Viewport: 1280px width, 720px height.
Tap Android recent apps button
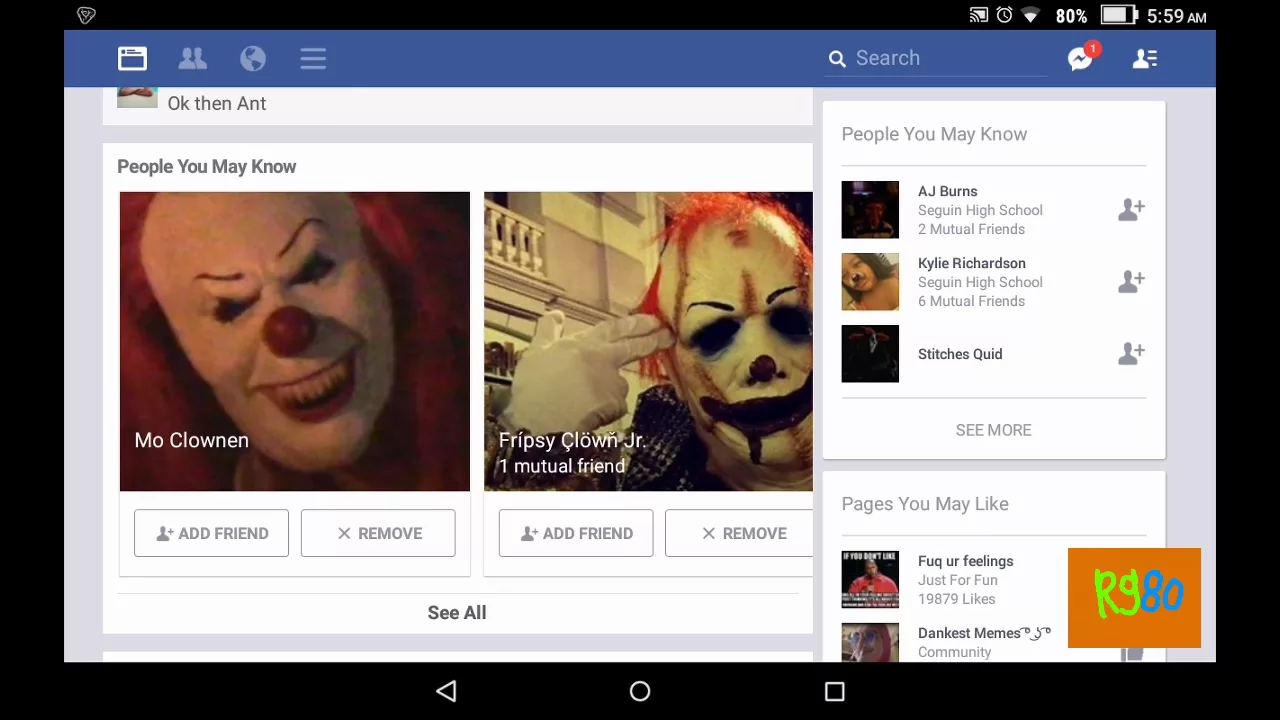[x=834, y=691]
